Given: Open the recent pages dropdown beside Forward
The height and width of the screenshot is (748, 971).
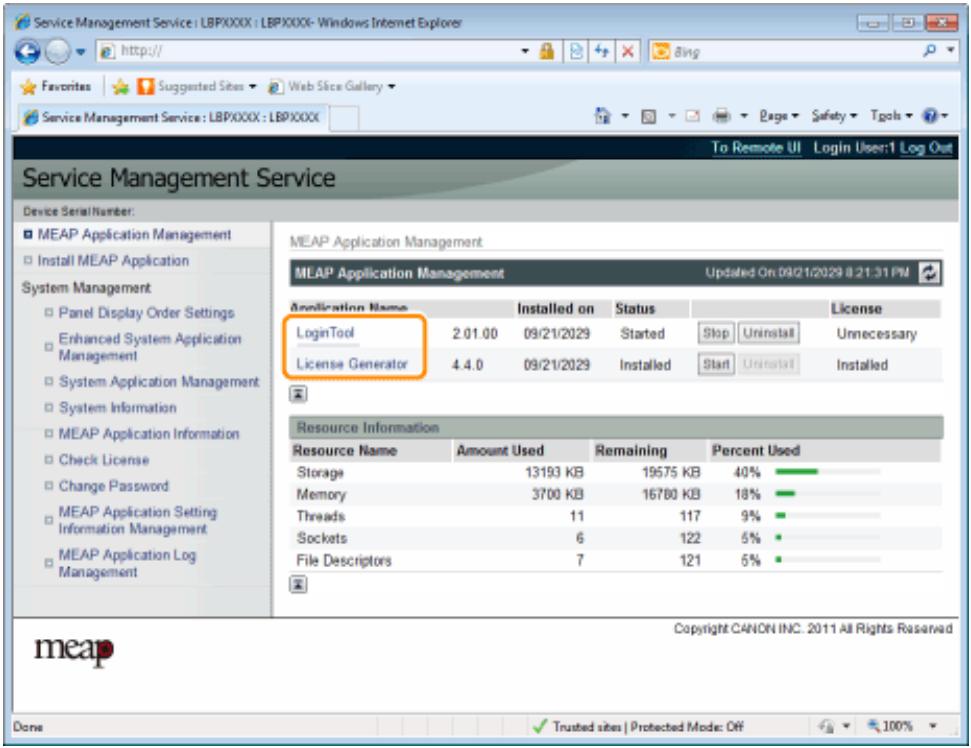Looking at the screenshot, I should pos(81,51).
